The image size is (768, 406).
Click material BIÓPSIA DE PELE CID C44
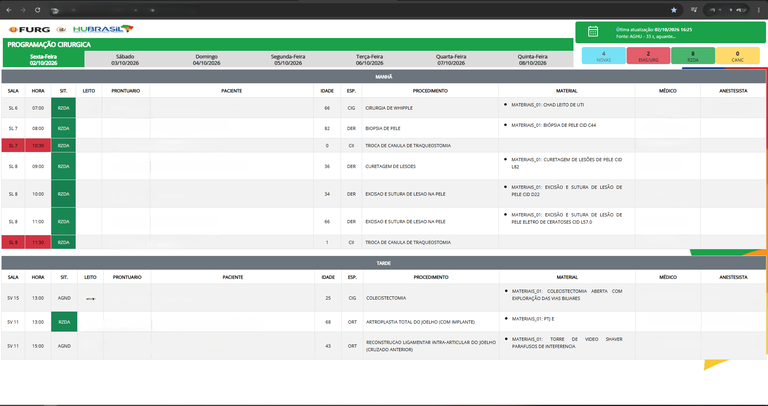(x=554, y=125)
